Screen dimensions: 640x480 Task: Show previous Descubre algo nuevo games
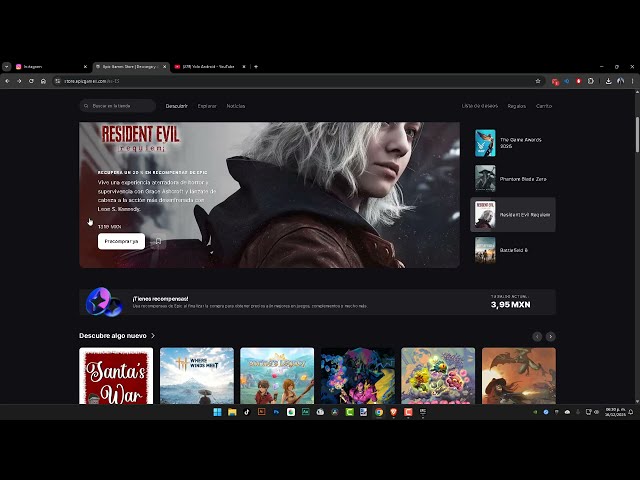pos(537,336)
